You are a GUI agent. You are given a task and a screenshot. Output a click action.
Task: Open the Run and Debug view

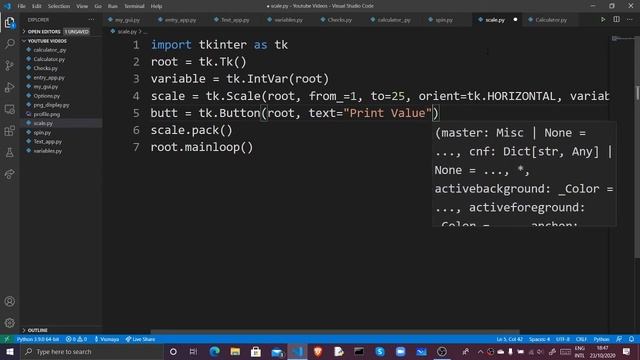pos(9,87)
